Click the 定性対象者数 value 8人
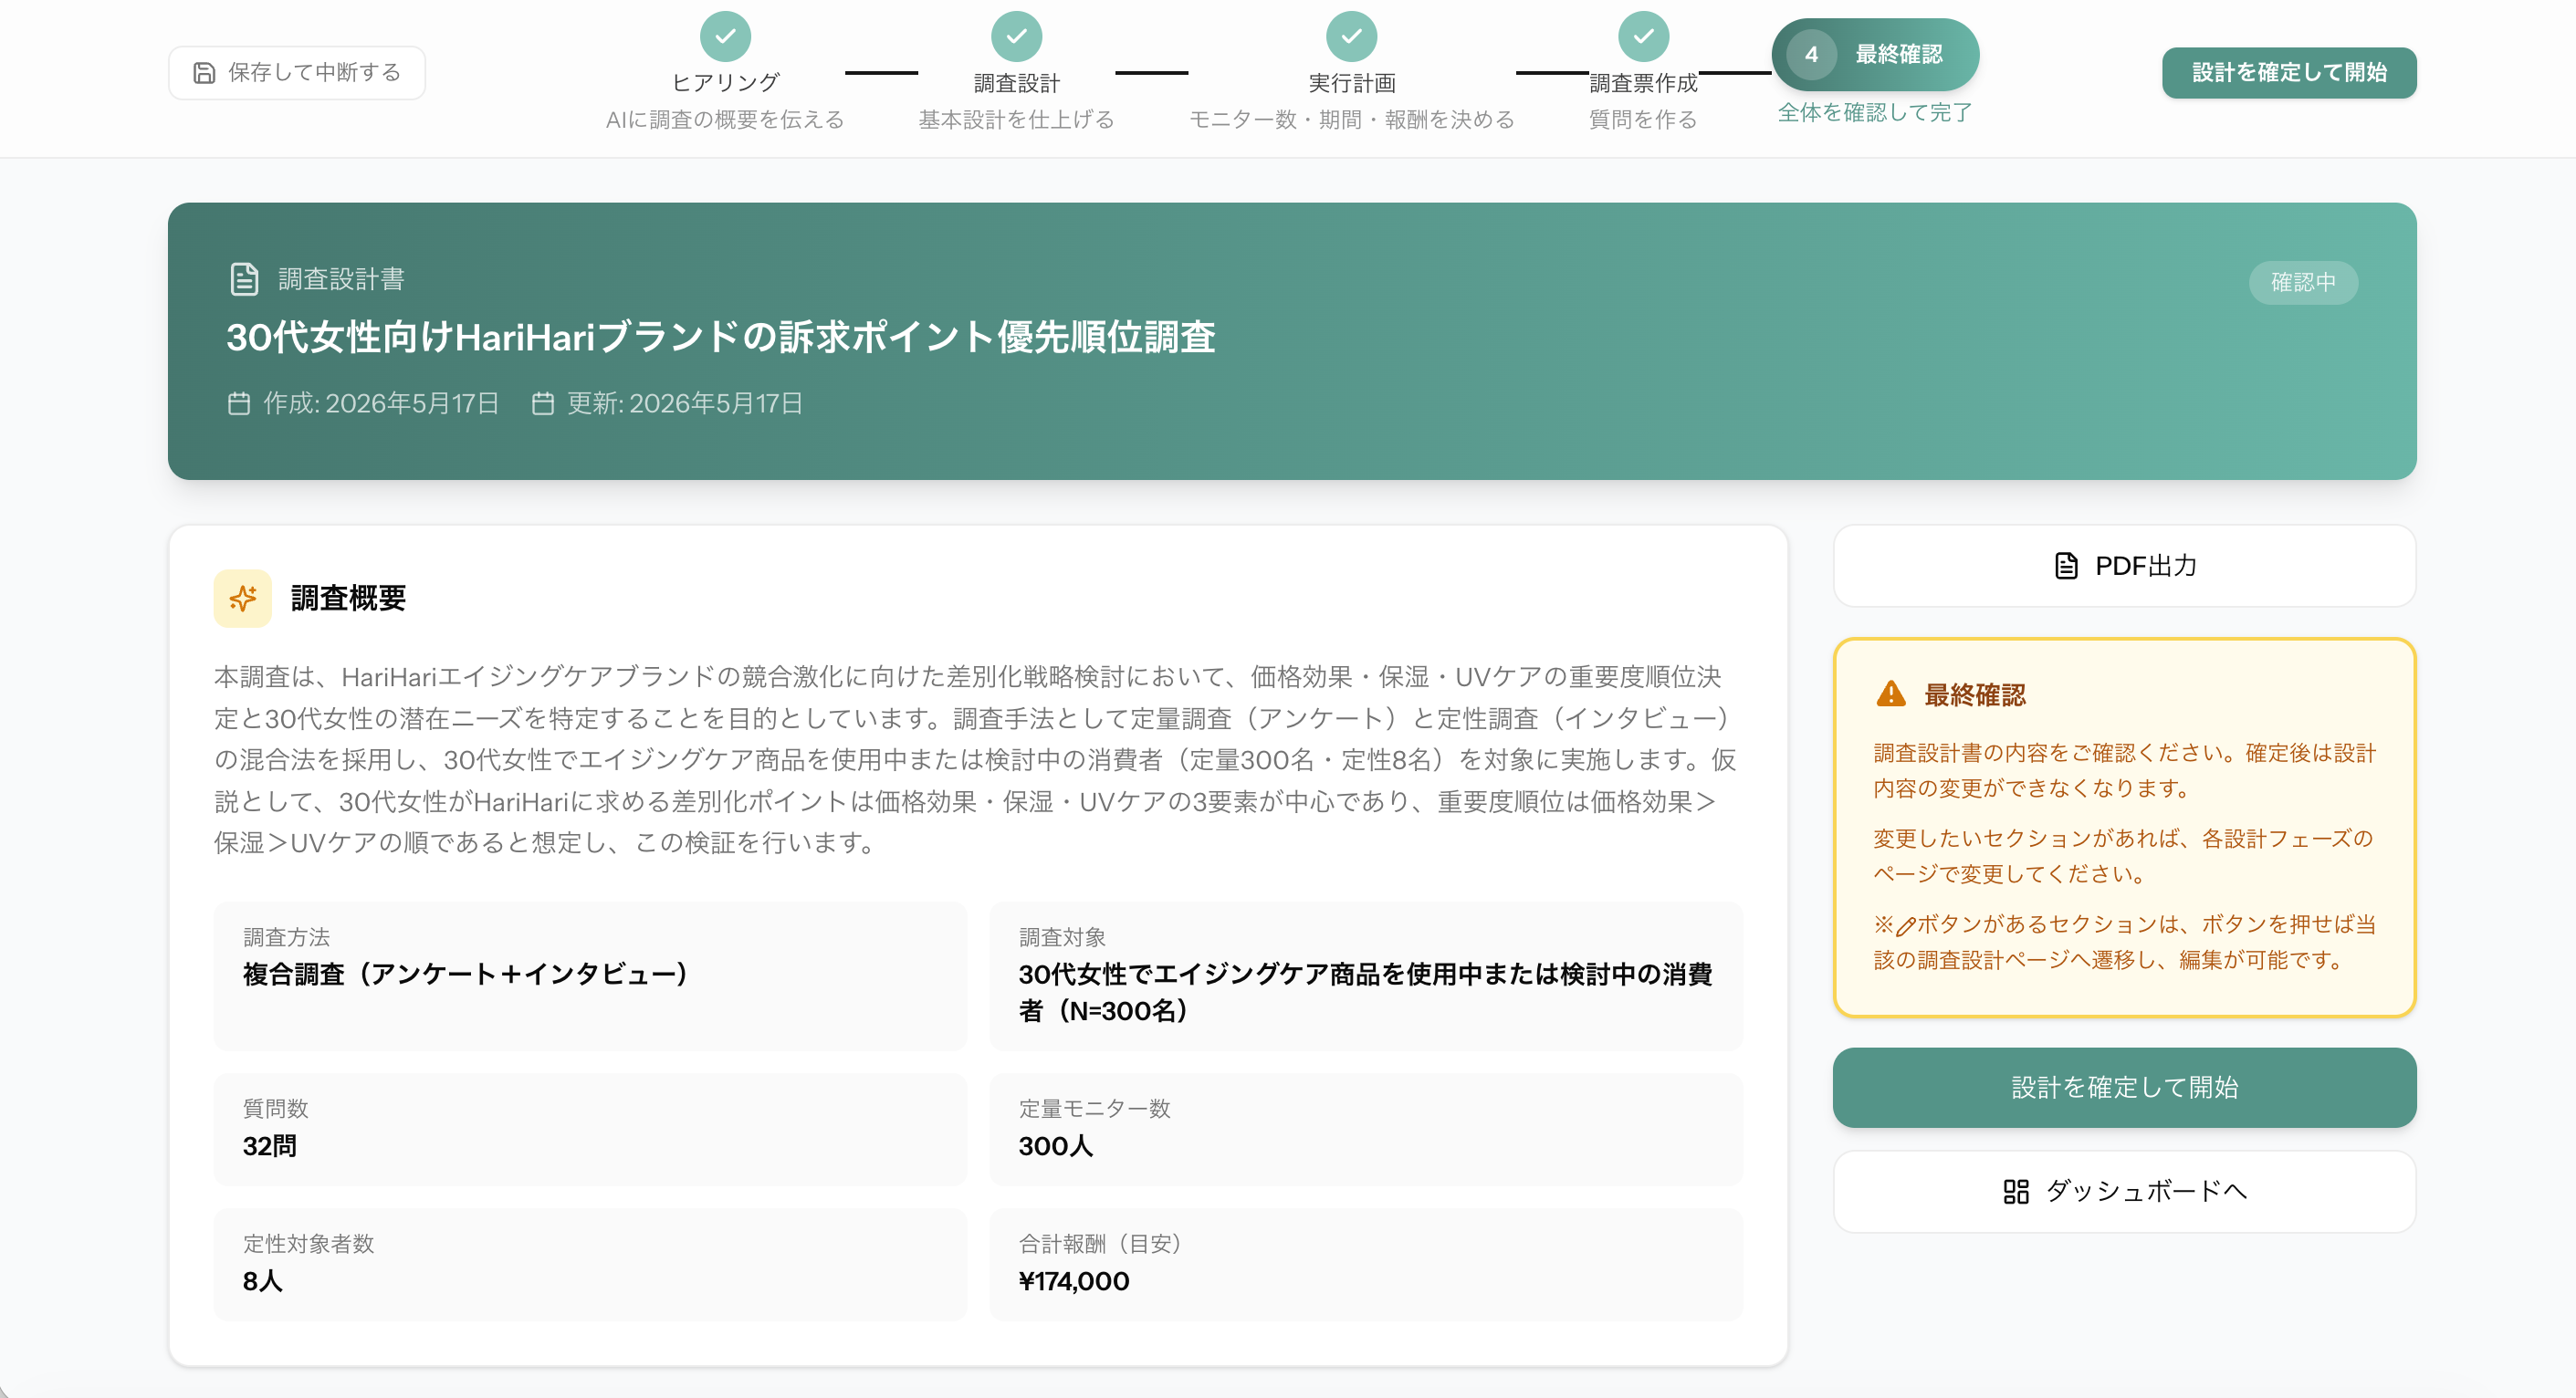This screenshot has width=2576, height=1398. pyautogui.click(x=263, y=1281)
